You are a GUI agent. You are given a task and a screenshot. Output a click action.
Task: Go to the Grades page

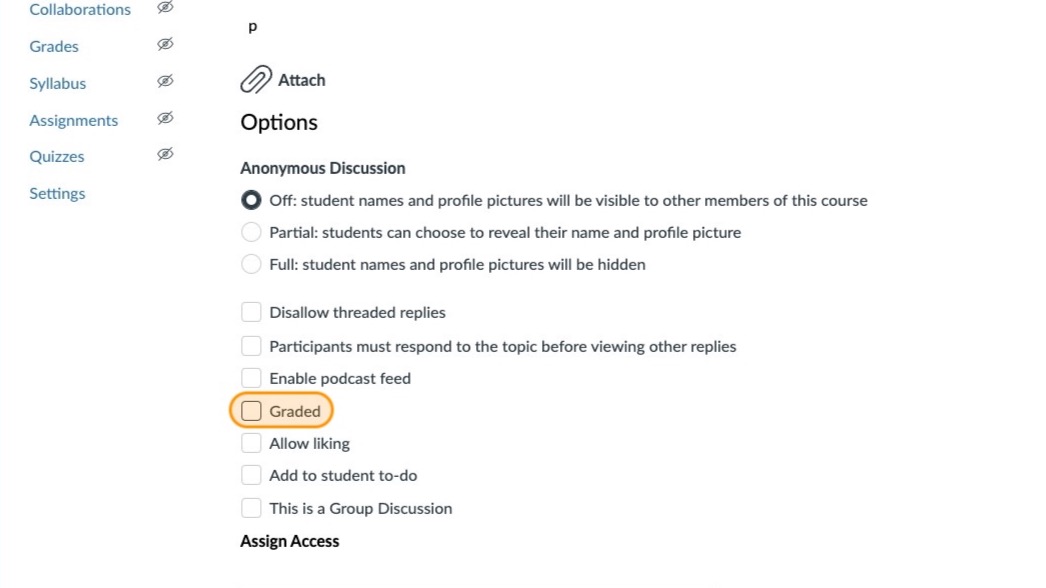(54, 46)
